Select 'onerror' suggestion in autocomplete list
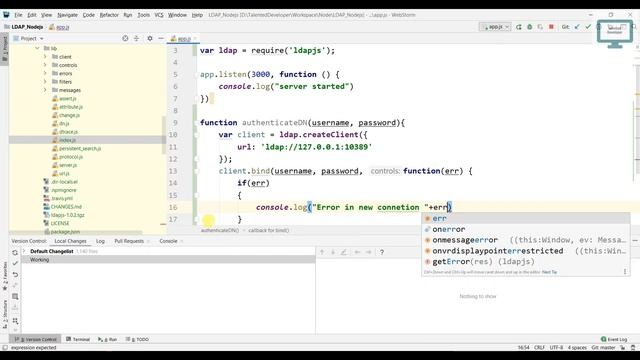This screenshot has height=360, width=640. coord(525,229)
